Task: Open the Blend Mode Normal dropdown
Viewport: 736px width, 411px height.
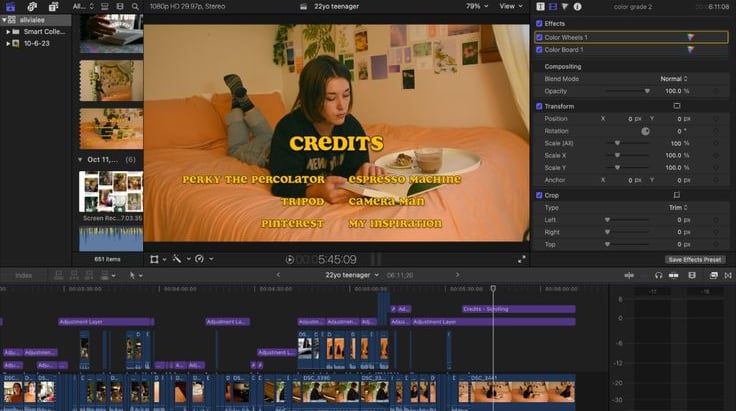Action: tap(674, 79)
